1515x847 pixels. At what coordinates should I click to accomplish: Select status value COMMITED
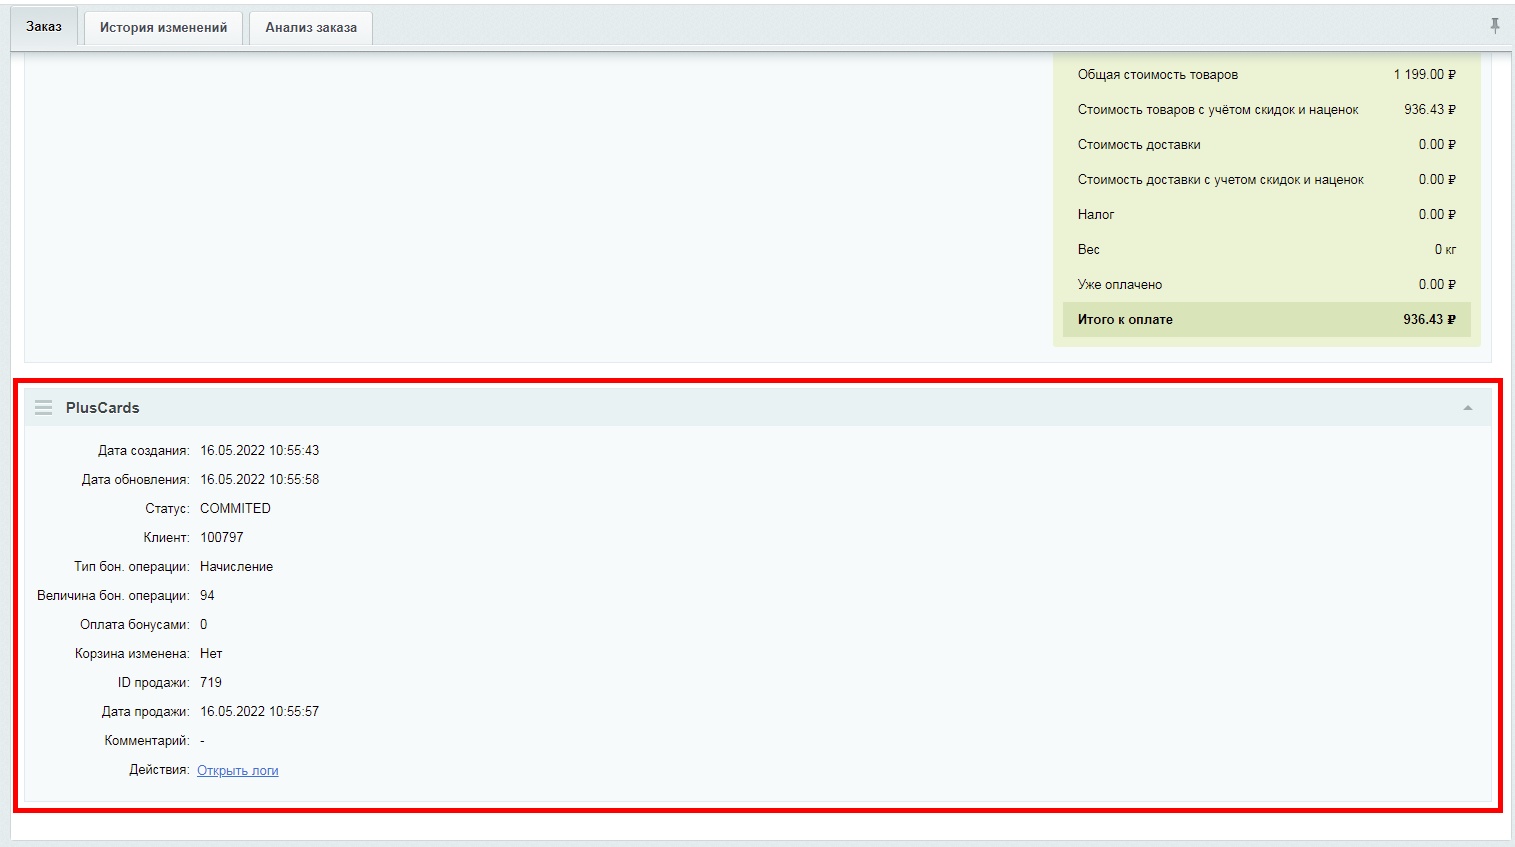235,508
